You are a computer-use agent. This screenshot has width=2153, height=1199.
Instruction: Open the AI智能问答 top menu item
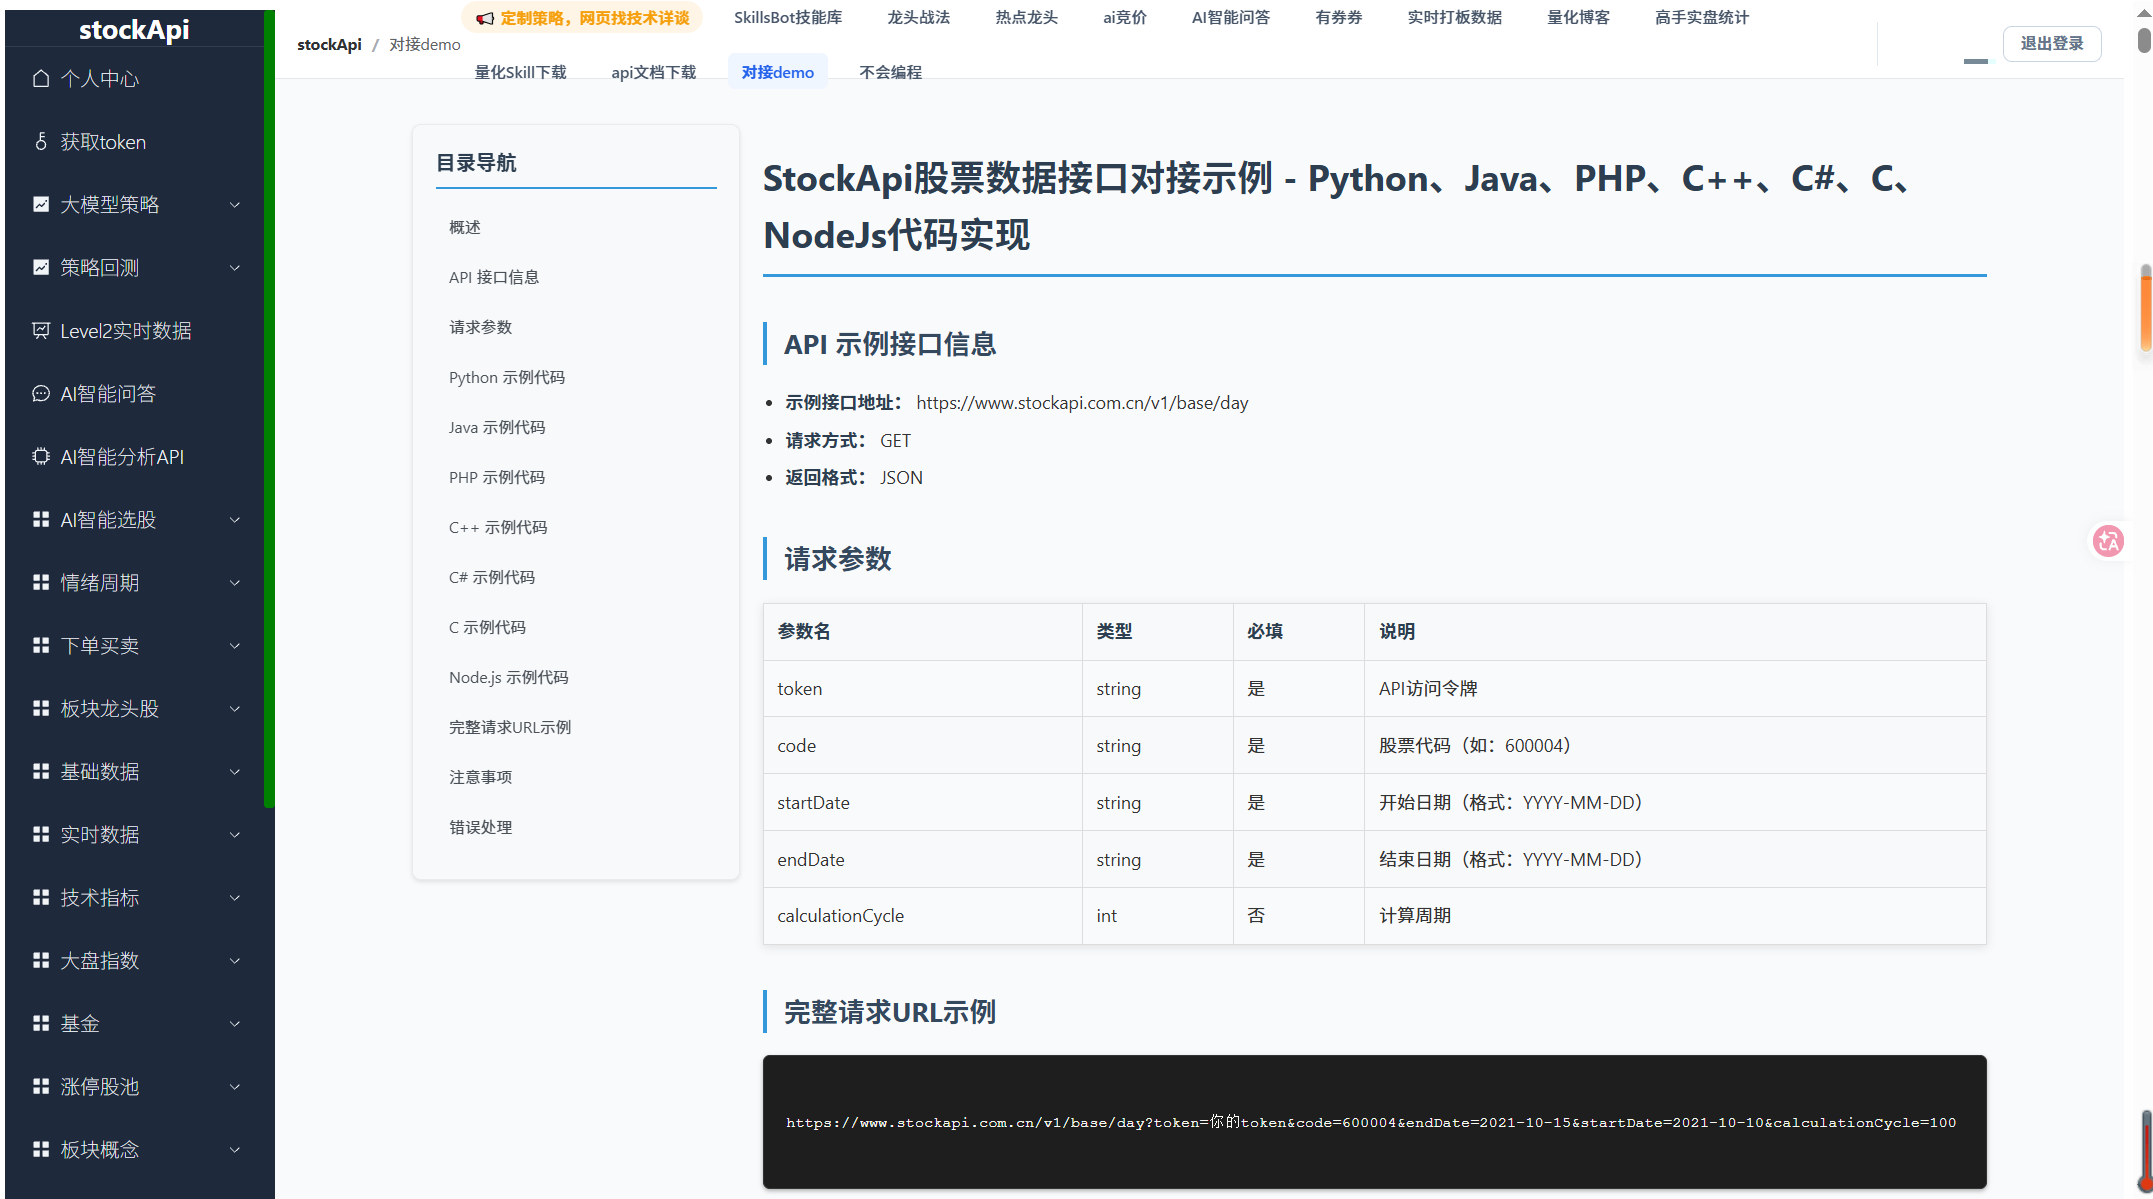pyautogui.click(x=1231, y=17)
